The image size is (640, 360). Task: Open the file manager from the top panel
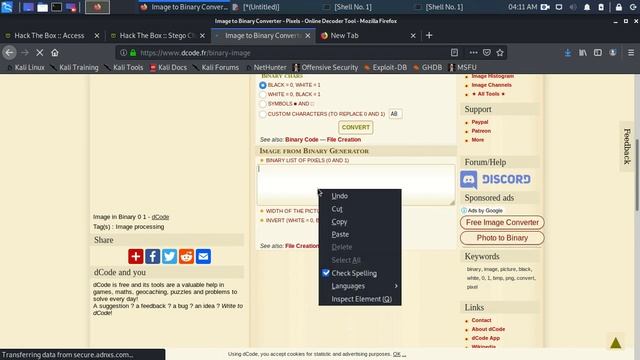[42, 7]
